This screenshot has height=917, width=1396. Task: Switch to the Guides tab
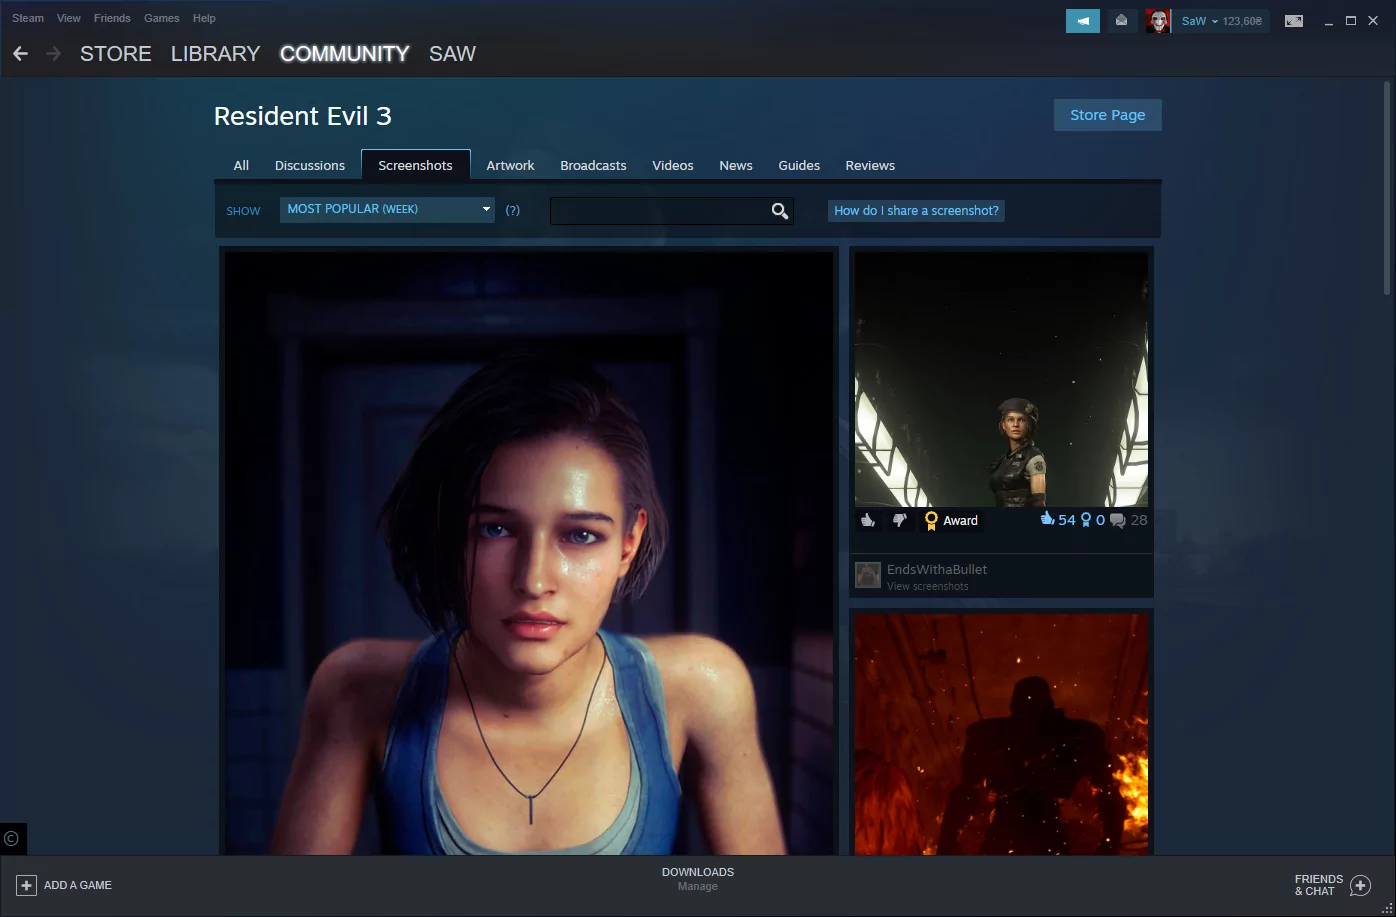[x=799, y=165]
